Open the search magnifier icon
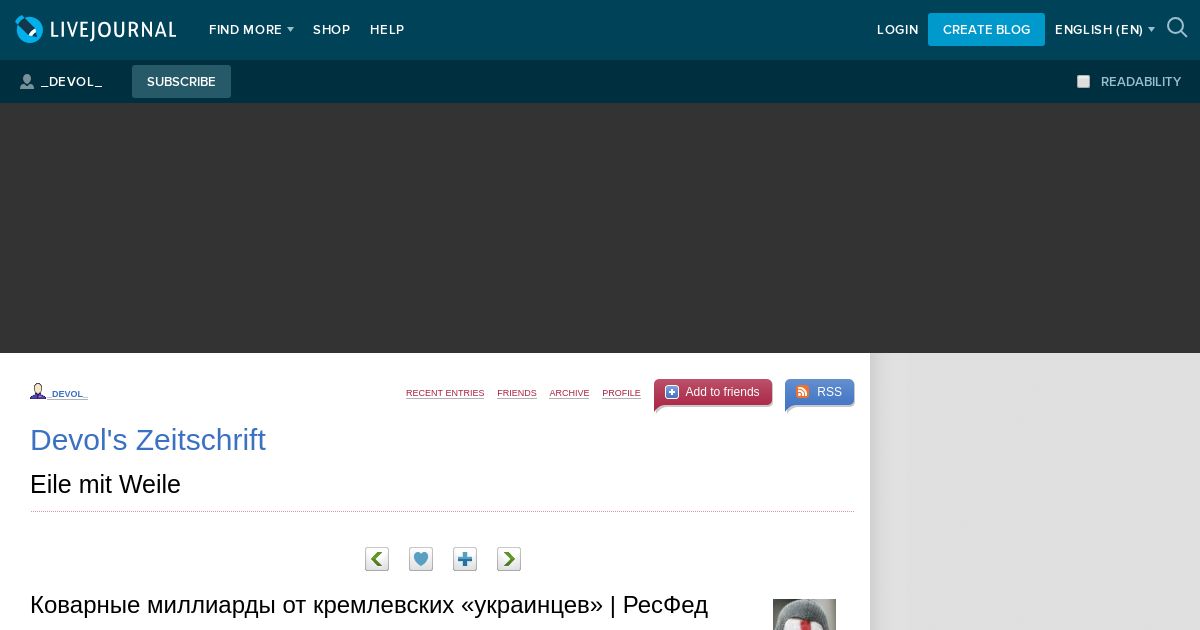1200x630 pixels. 1177,28
